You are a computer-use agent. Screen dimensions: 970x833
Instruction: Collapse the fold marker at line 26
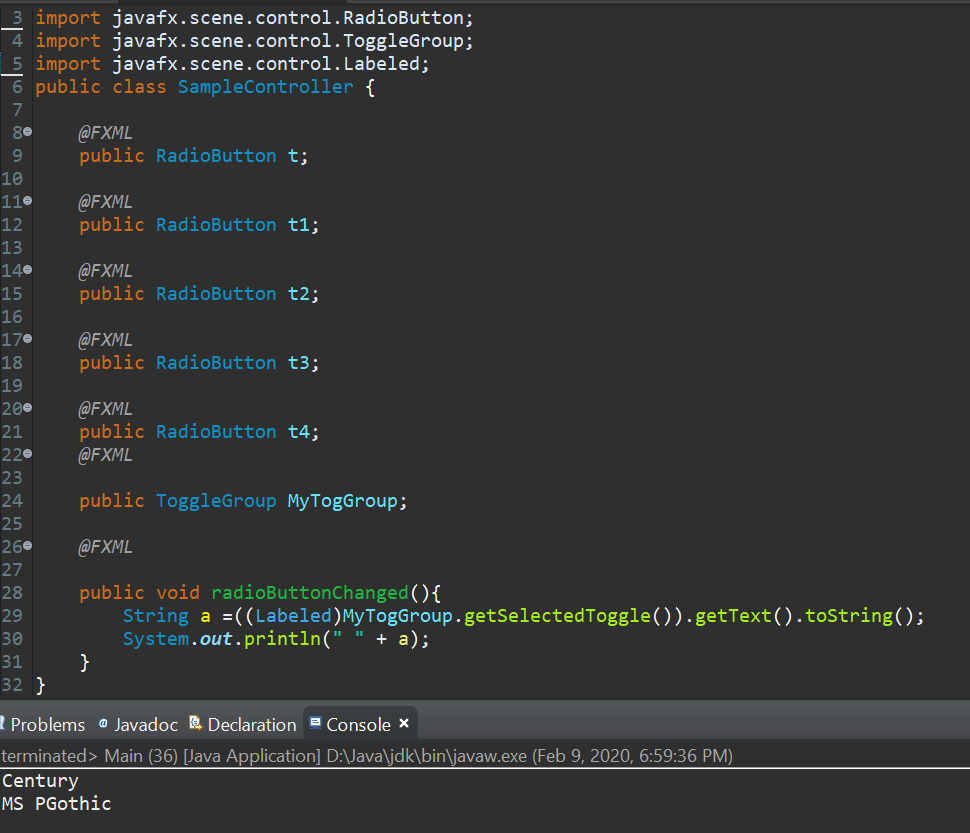point(27,545)
